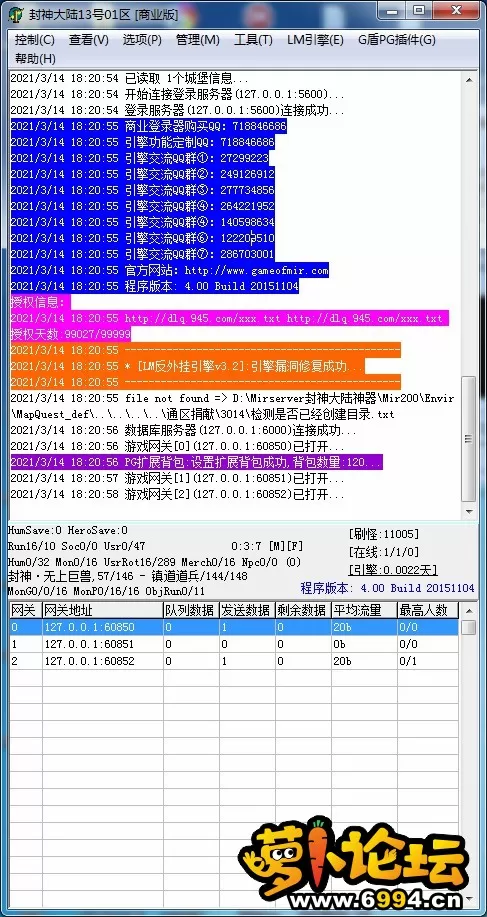Click log line 登录服务器(127.0.0.1:5600)连接成功

(178, 110)
